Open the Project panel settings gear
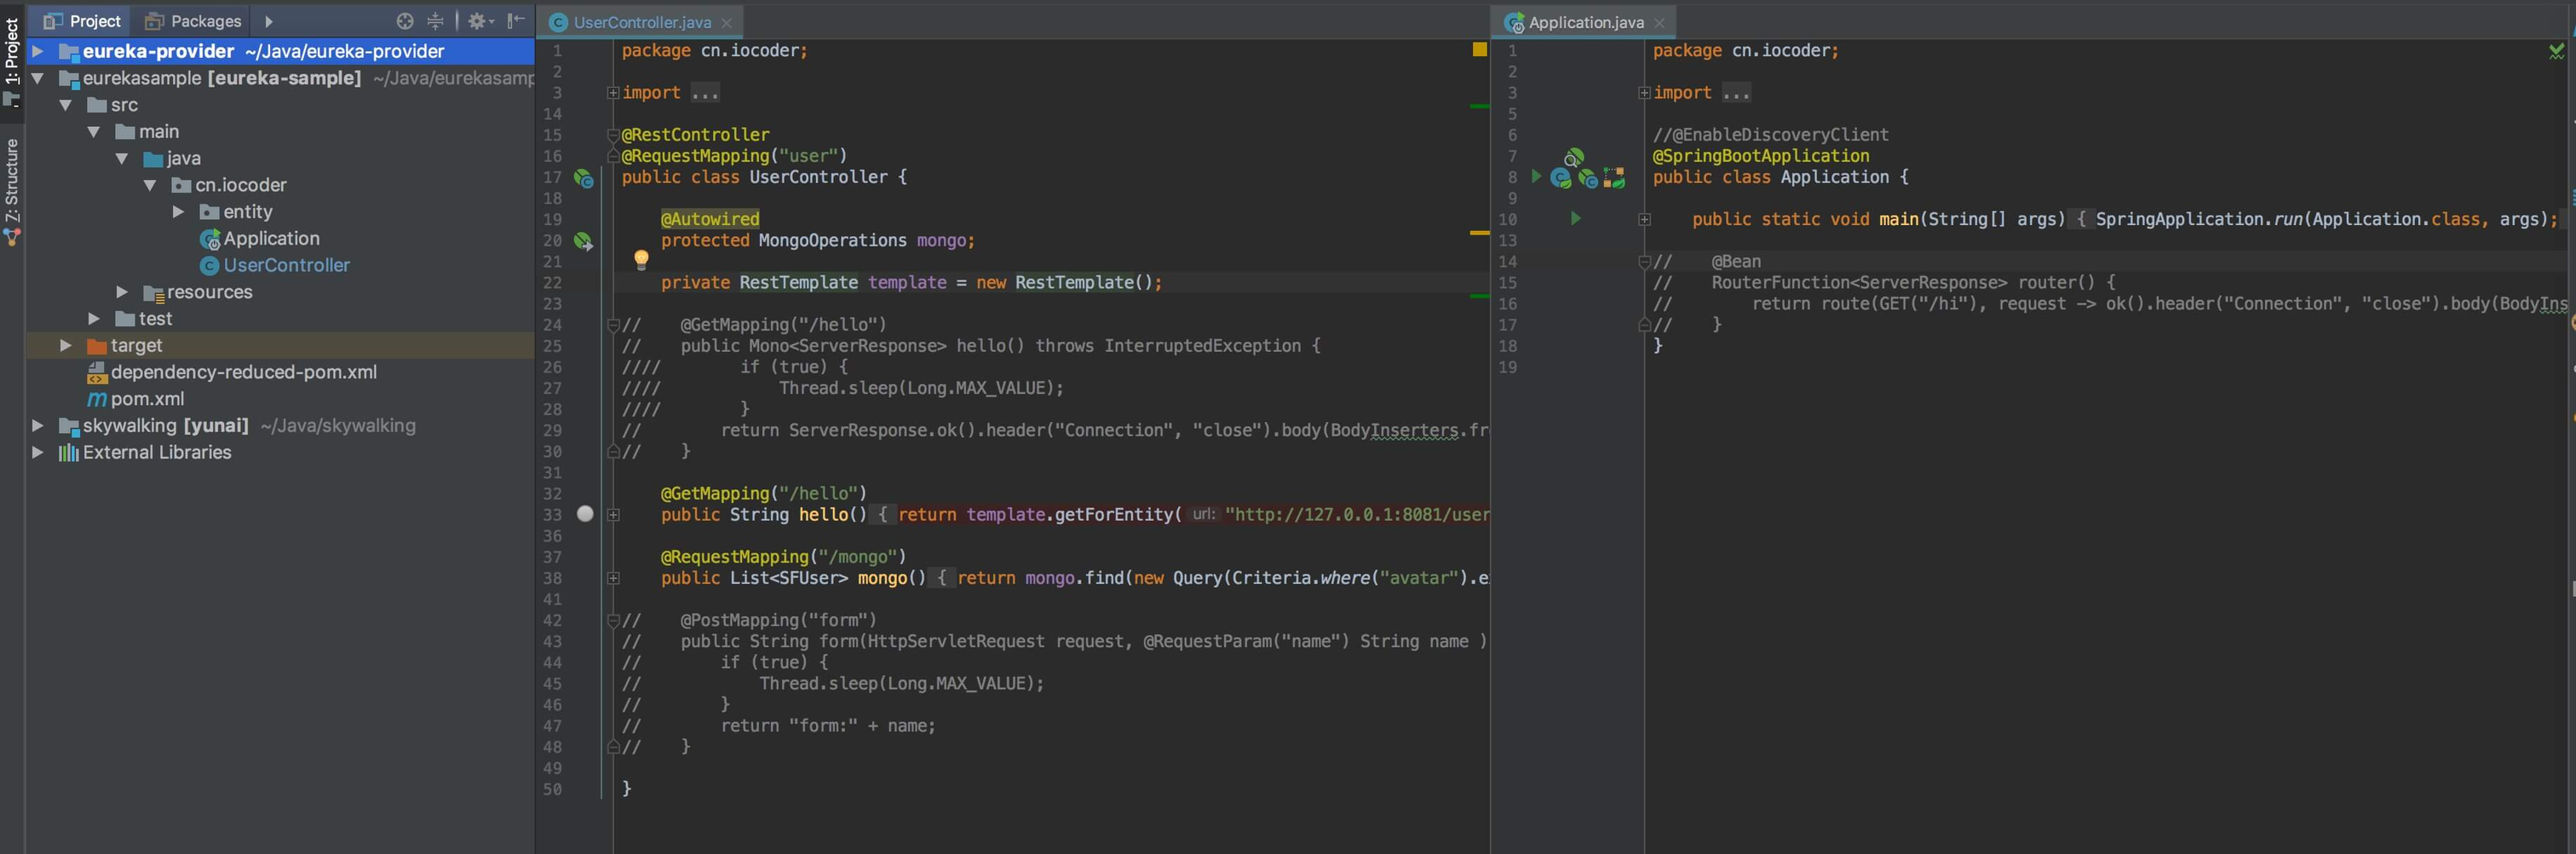This screenshot has height=854, width=2576. point(477,21)
